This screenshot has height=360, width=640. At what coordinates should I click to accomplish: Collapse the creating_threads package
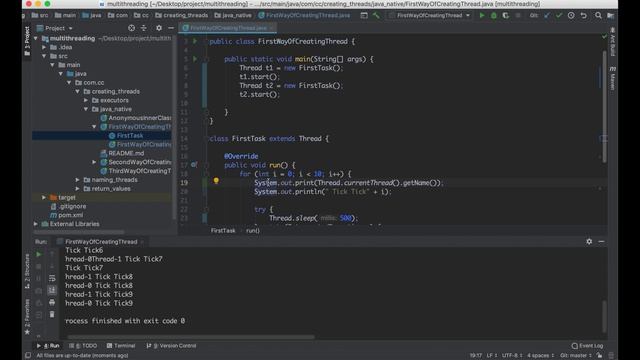click(x=78, y=91)
